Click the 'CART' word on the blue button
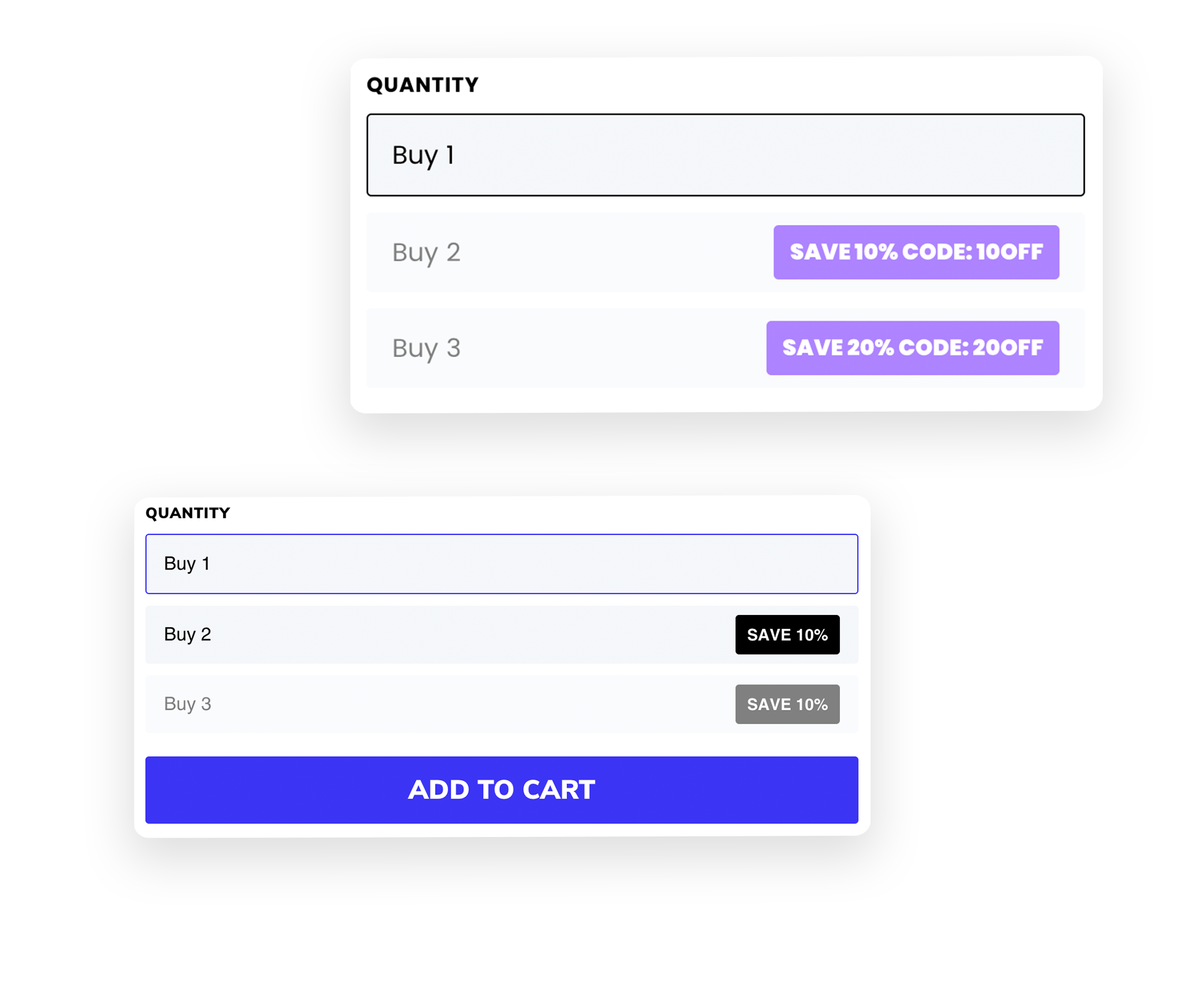Image resolution: width=1200 pixels, height=987 pixels. pyautogui.click(x=551, y=790)
